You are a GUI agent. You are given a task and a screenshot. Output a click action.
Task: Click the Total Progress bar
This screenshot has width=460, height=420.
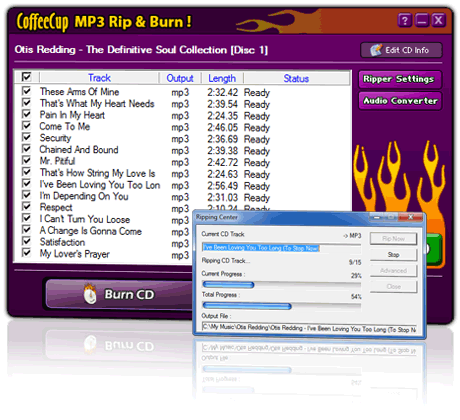[x=282, y=306]
